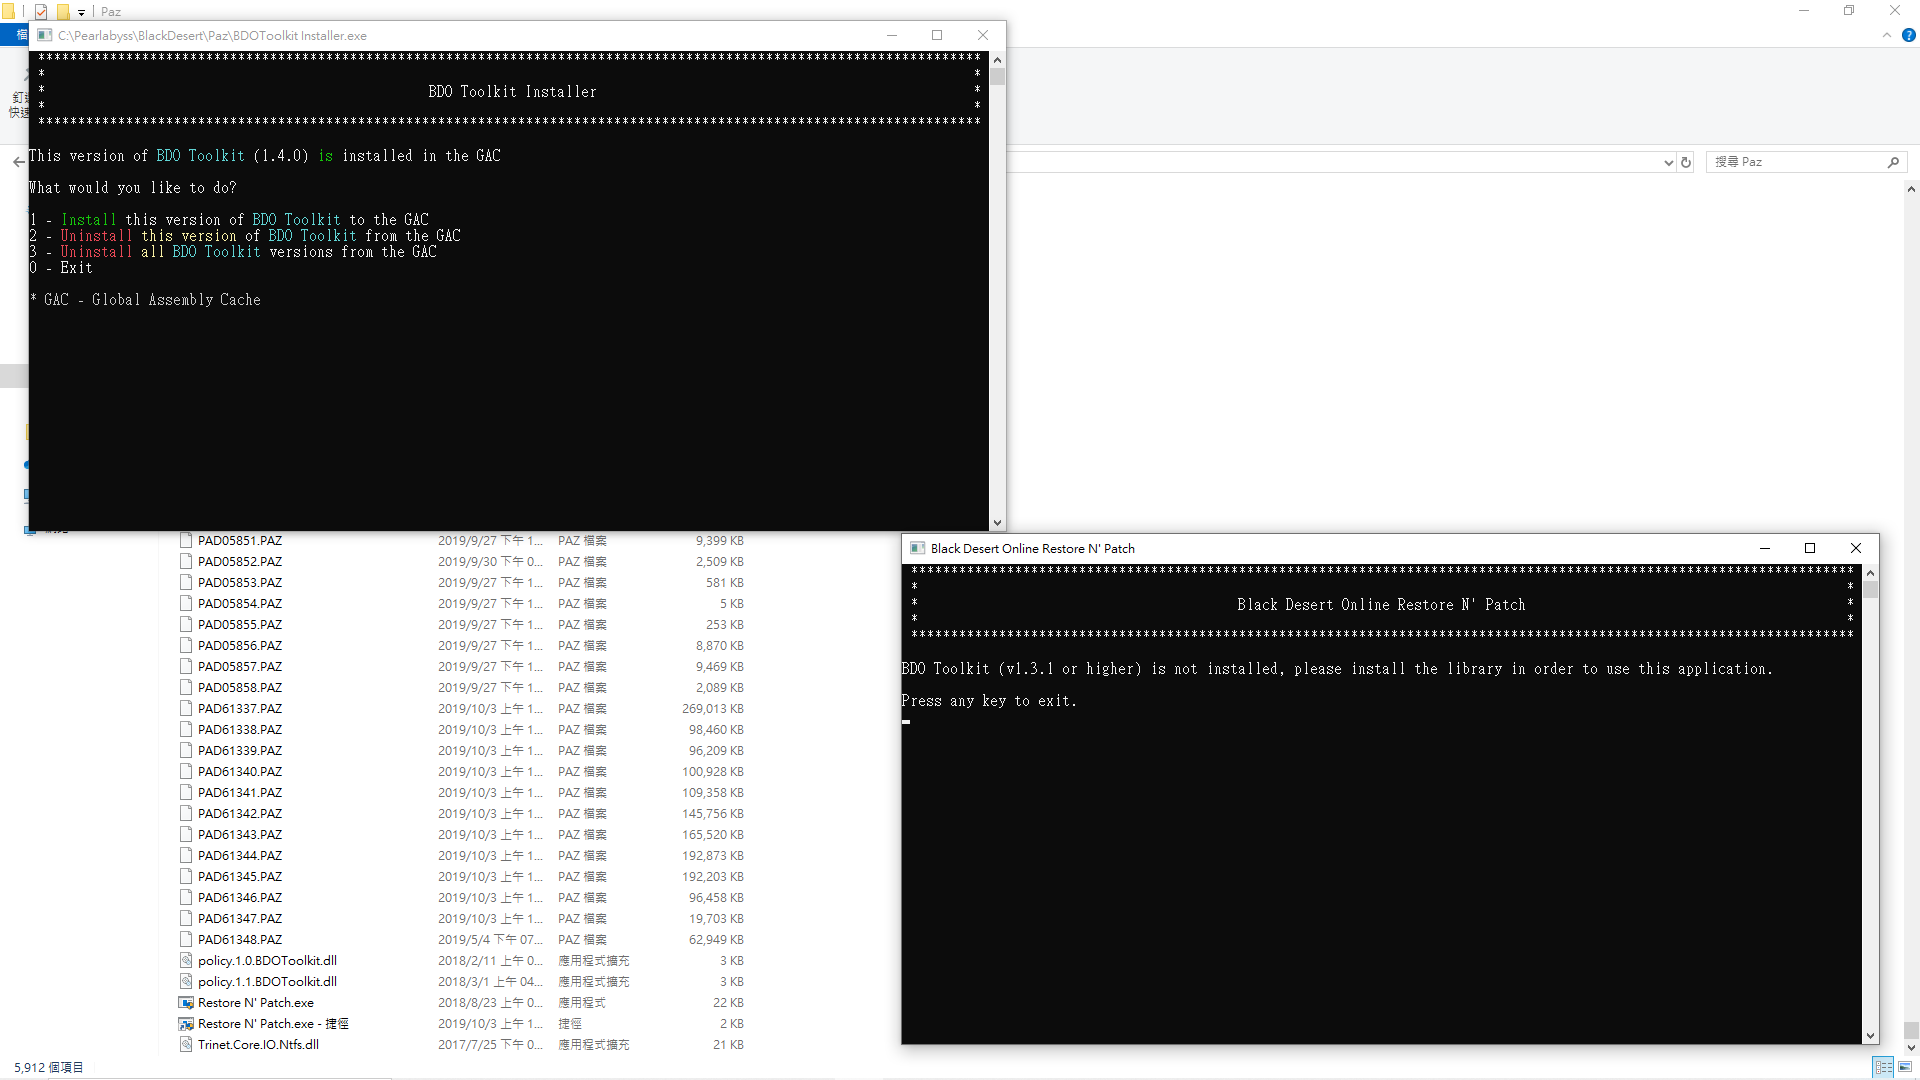
Task: Click the magnifier icon in search box
Action: pos(1893,162)
